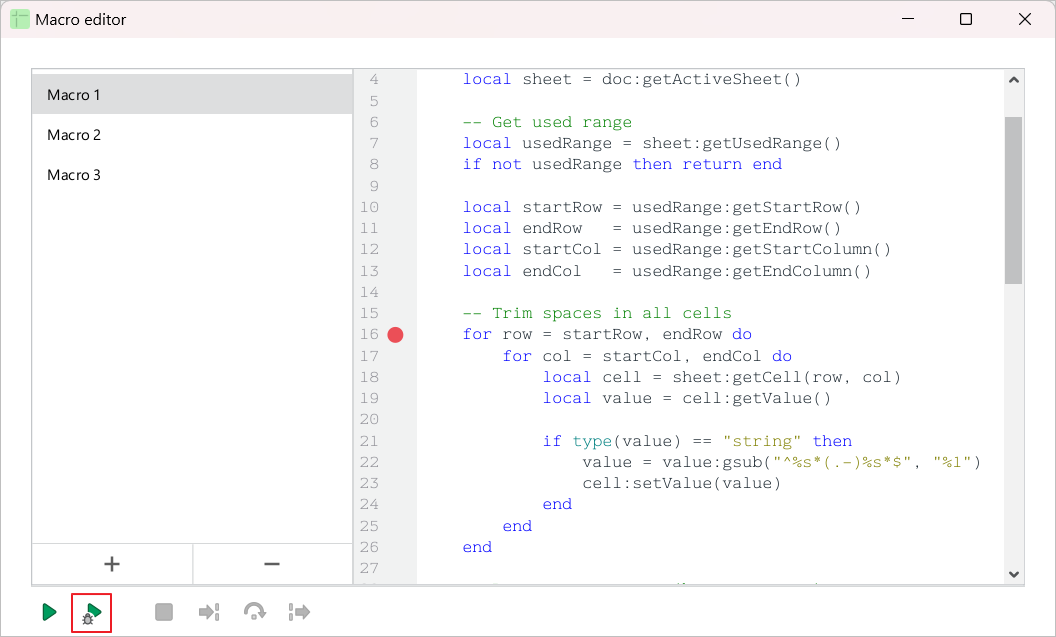The width and height of the screenshot is (1056, 637).
Task: Click the gsub pattern string on line 22
Action: (841, 462)
